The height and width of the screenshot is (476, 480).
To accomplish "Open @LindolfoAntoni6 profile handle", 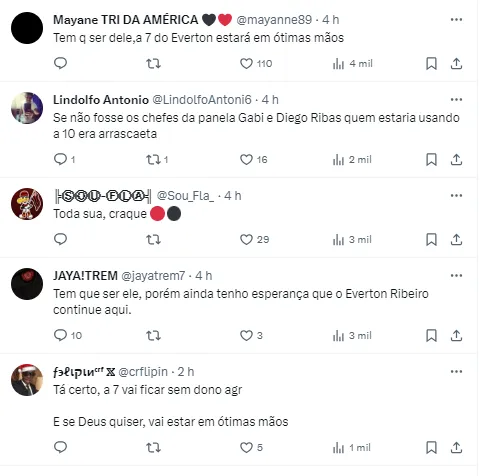I will (202, 100).
